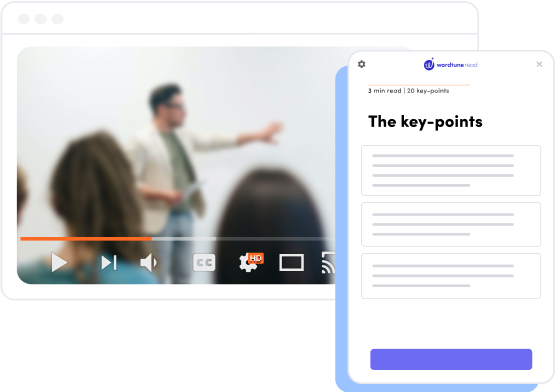The width and height of the screenshot is (556, 392).
Task: Select the second key-point card
Action: pos(451,224)
